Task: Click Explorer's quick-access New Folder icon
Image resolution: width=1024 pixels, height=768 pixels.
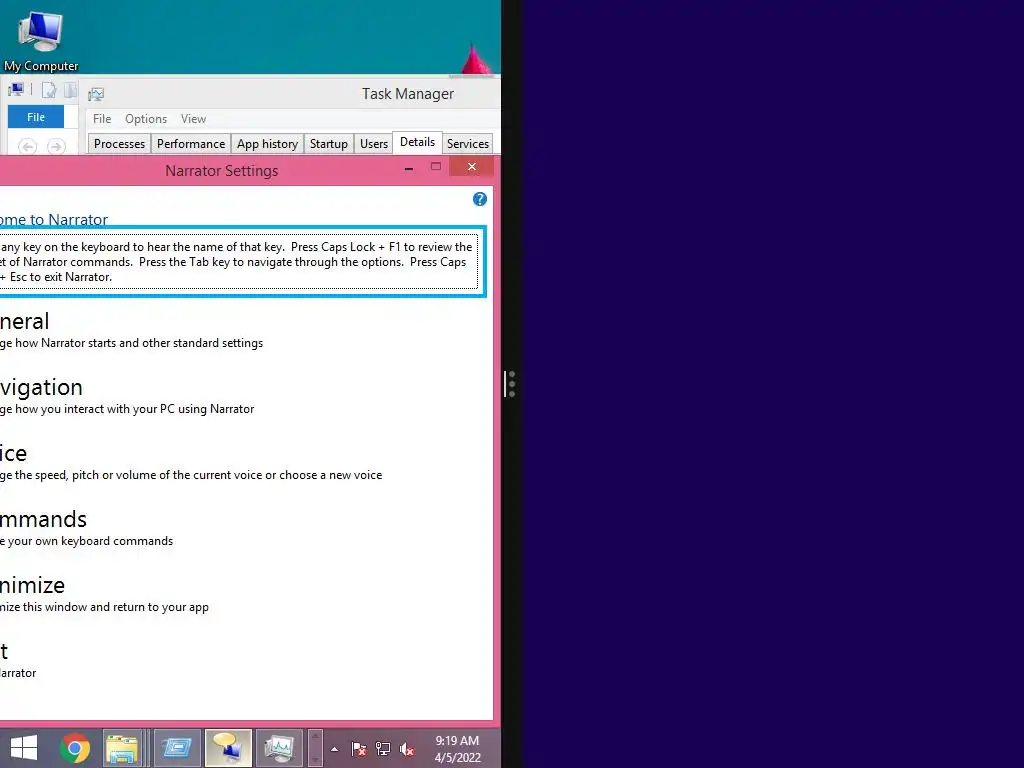Action: (71, 89)
